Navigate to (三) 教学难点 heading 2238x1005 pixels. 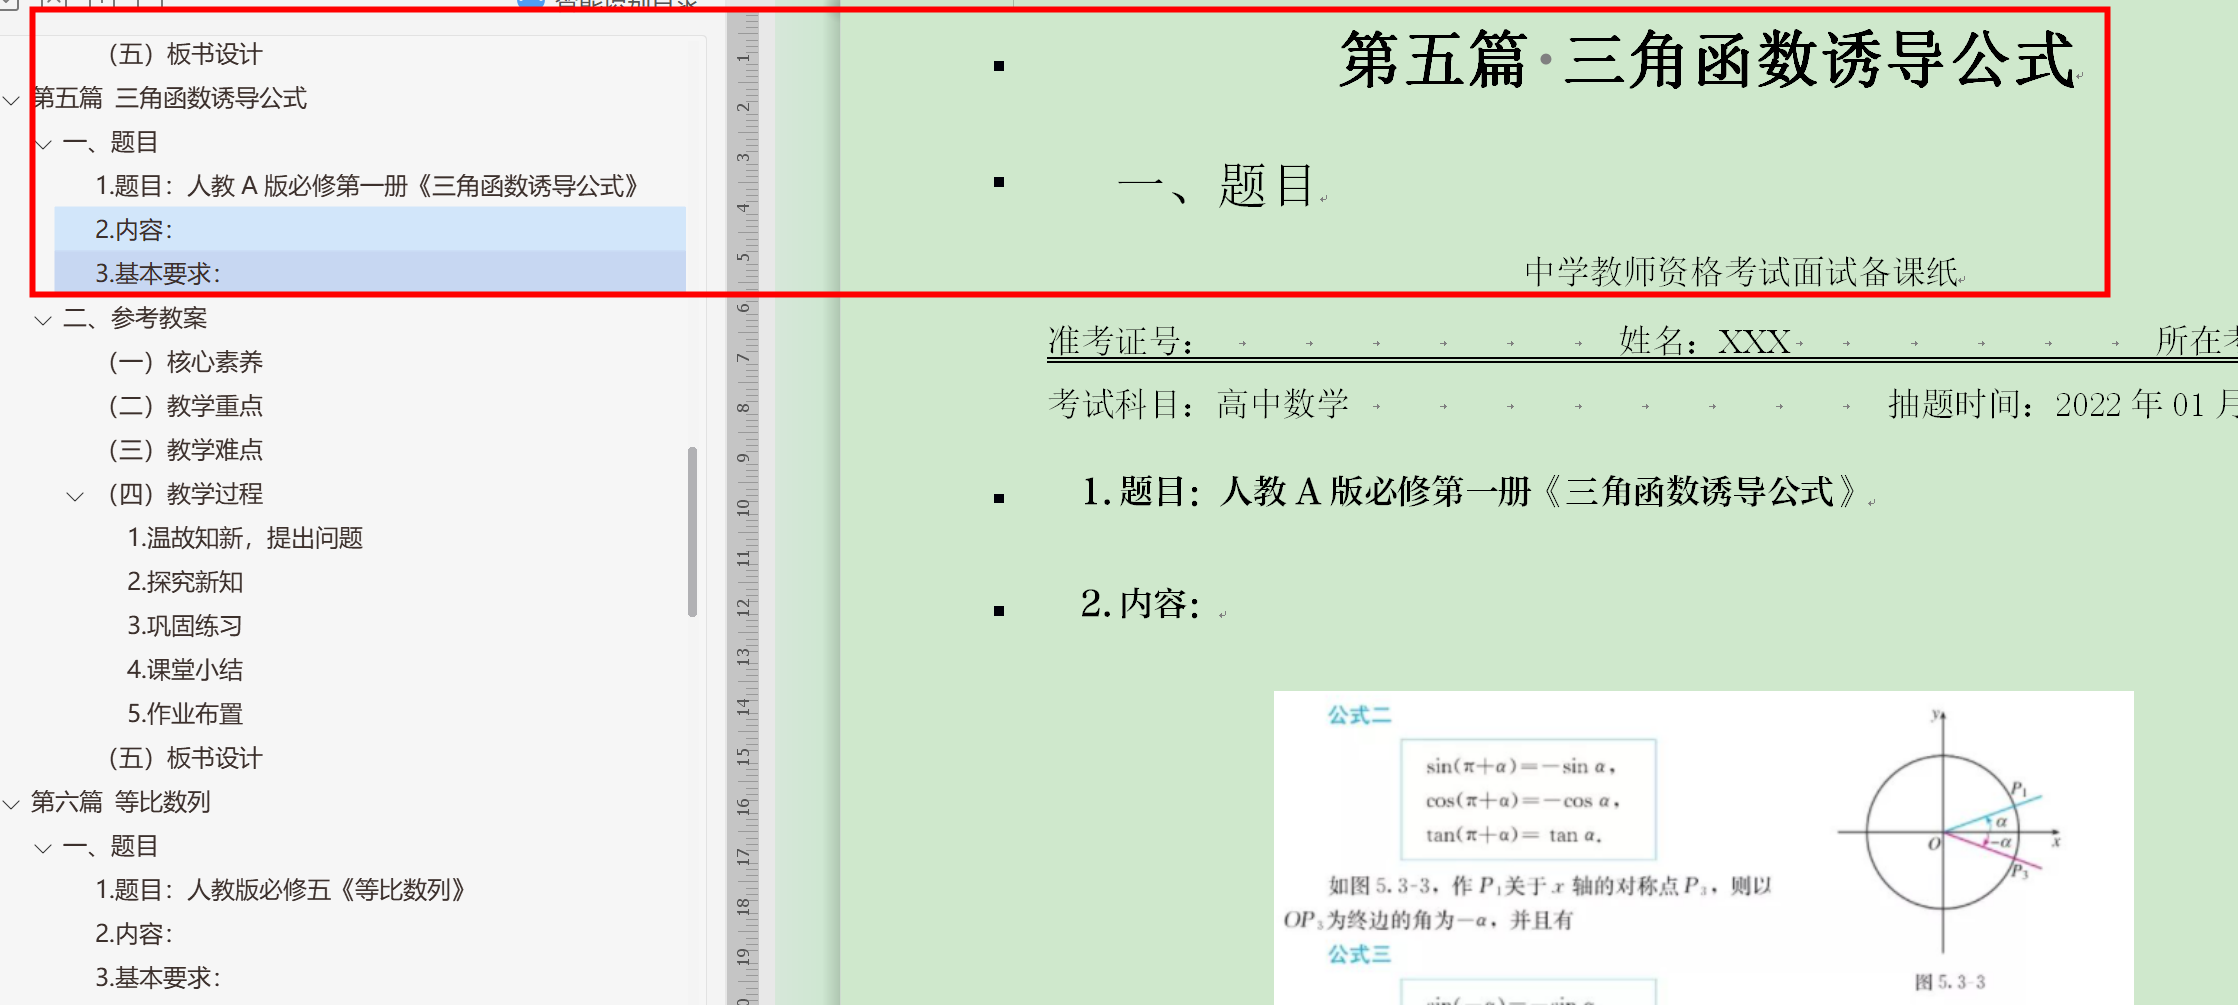(x=186, y=450)
